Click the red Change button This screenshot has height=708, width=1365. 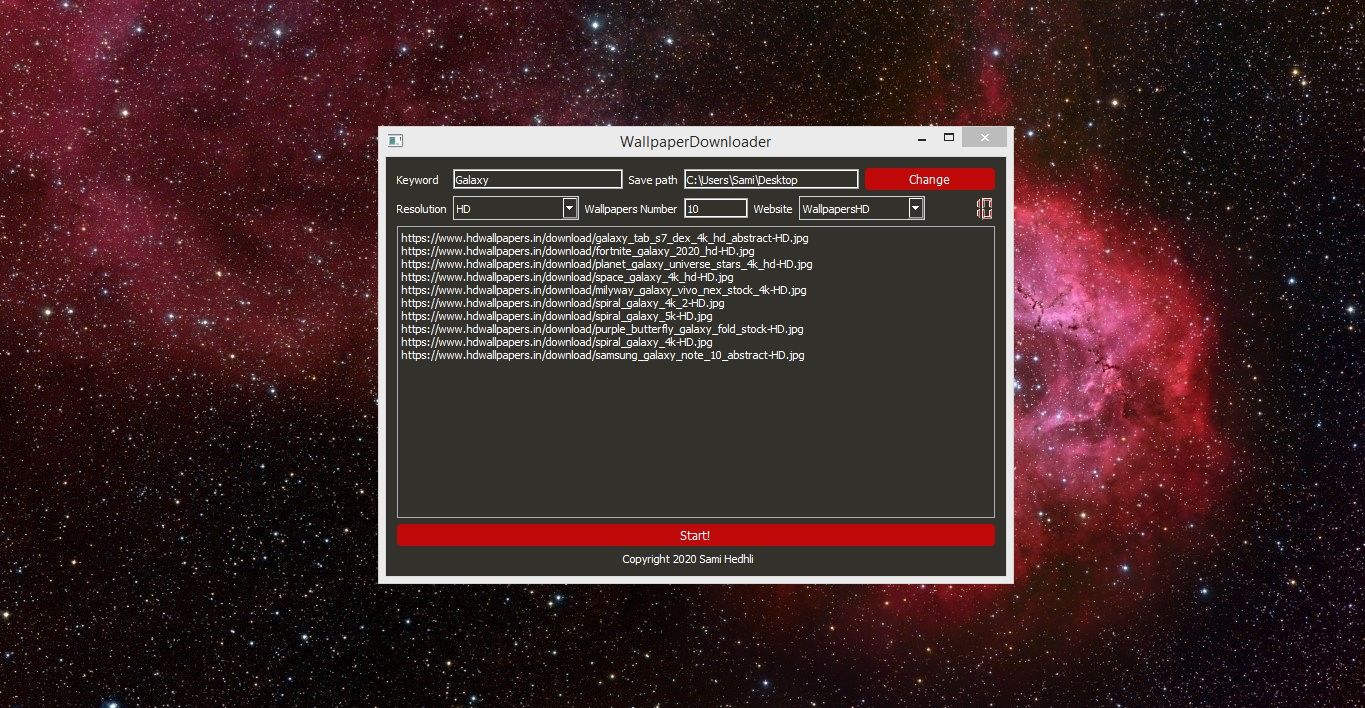pyautogui.click(x=930, y=179)
